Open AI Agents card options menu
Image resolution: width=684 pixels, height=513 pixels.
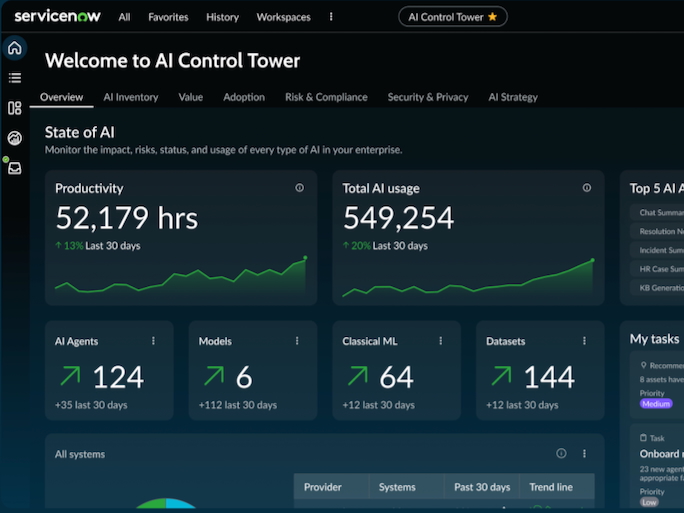click(x=153, y=341)
